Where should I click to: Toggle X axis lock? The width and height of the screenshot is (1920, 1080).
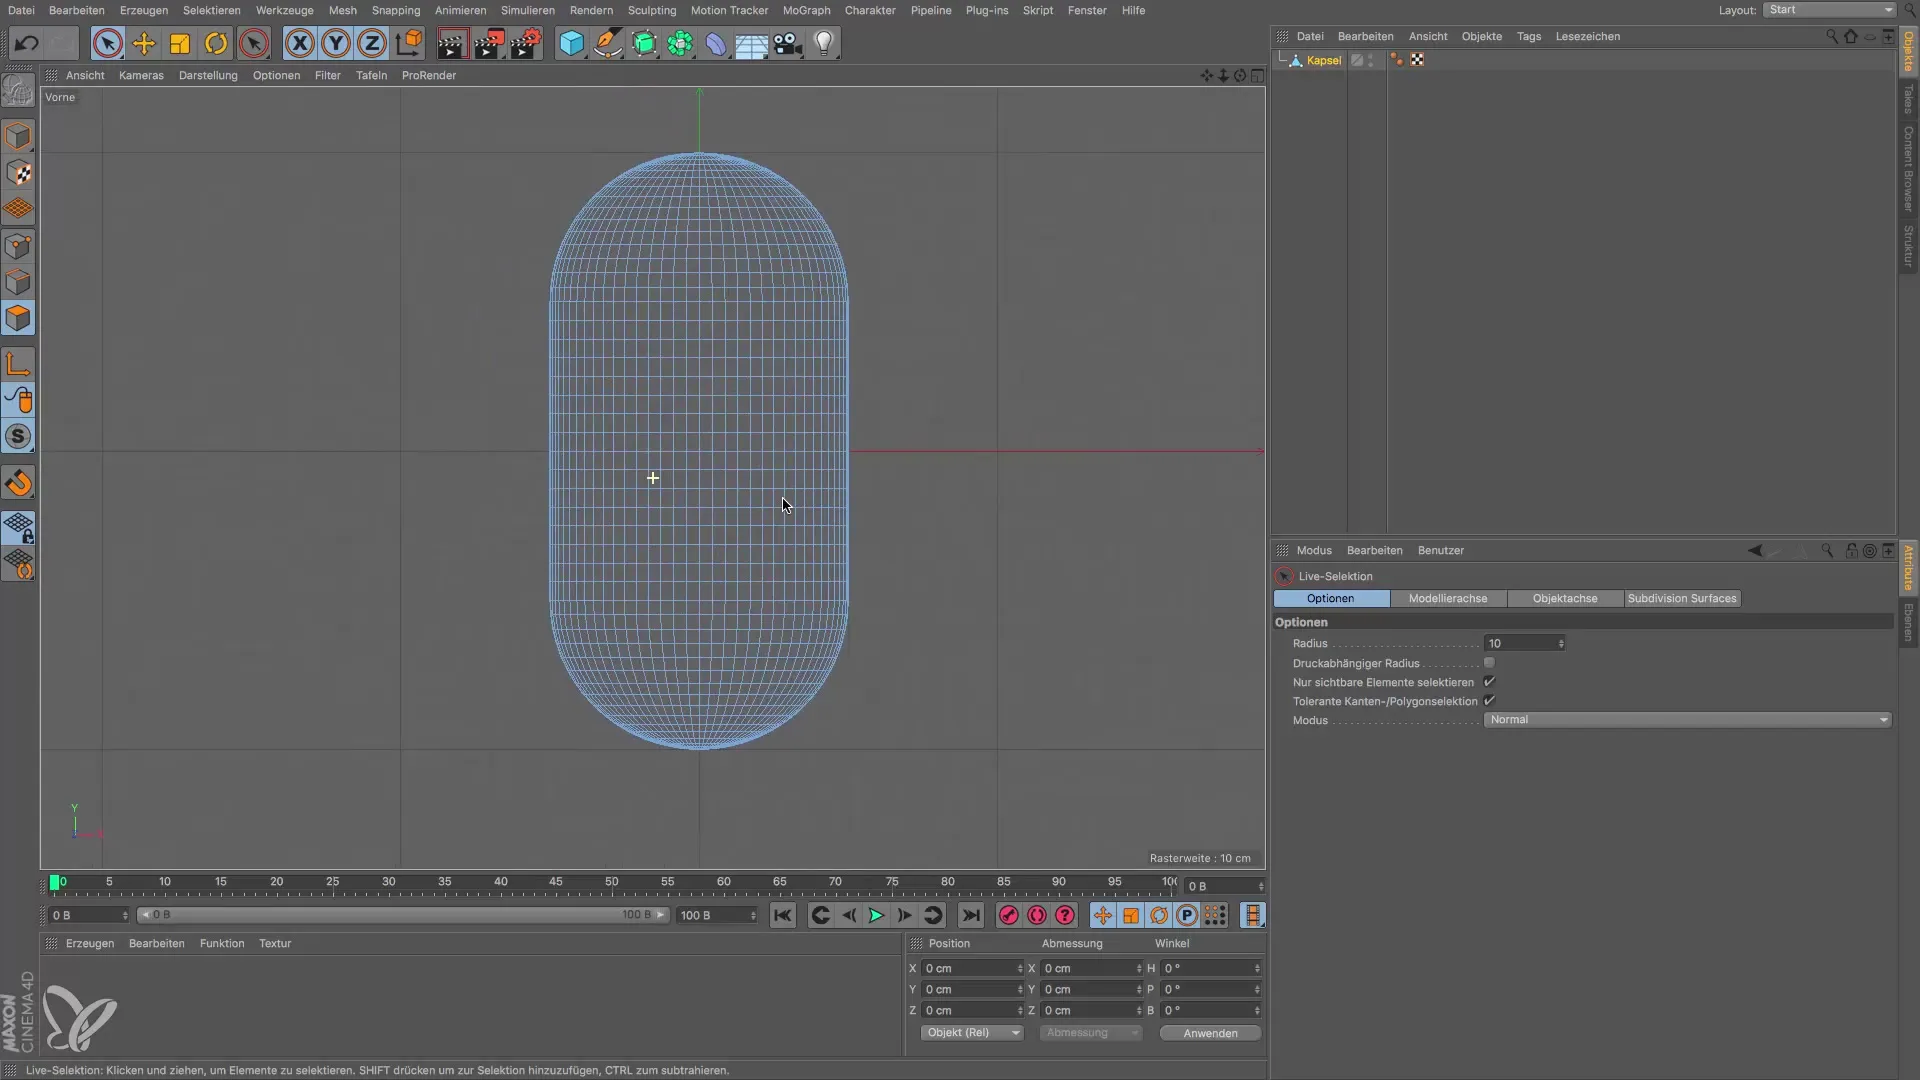299,43
